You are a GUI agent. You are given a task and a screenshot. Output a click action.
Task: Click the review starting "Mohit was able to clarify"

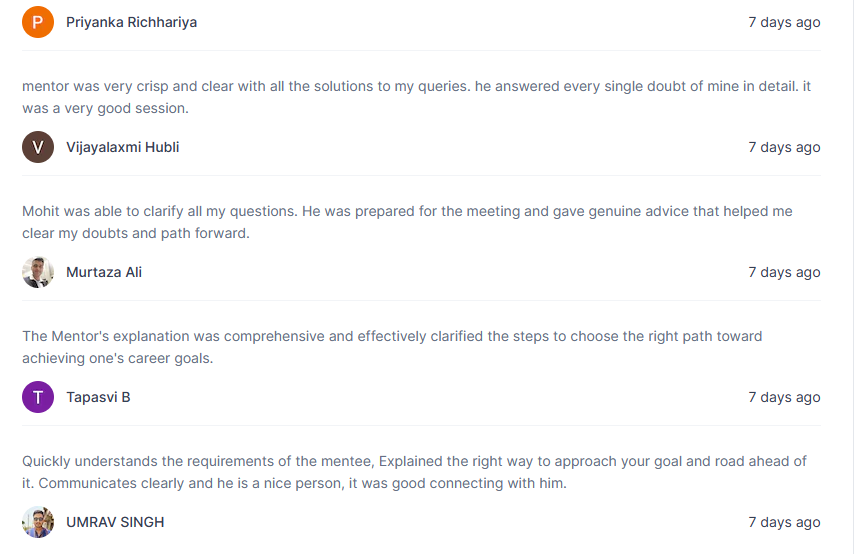[407, 222]
